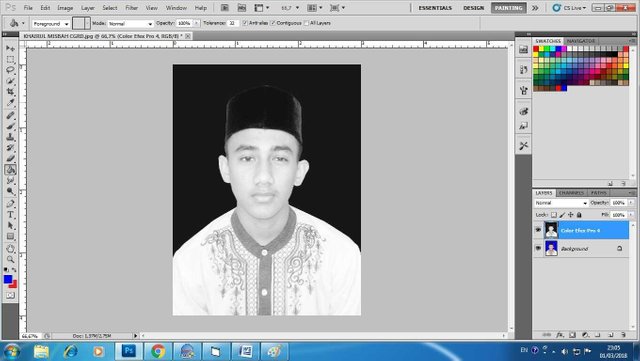Switch to the Design workspace
This screenshot has width=640, height=361.
point(473,8)
